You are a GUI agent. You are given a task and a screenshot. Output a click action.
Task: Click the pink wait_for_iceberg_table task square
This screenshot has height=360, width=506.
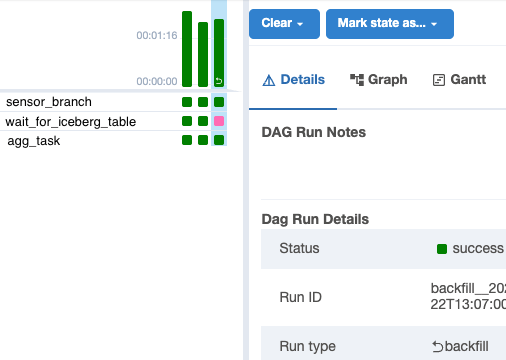click(219, 121)
